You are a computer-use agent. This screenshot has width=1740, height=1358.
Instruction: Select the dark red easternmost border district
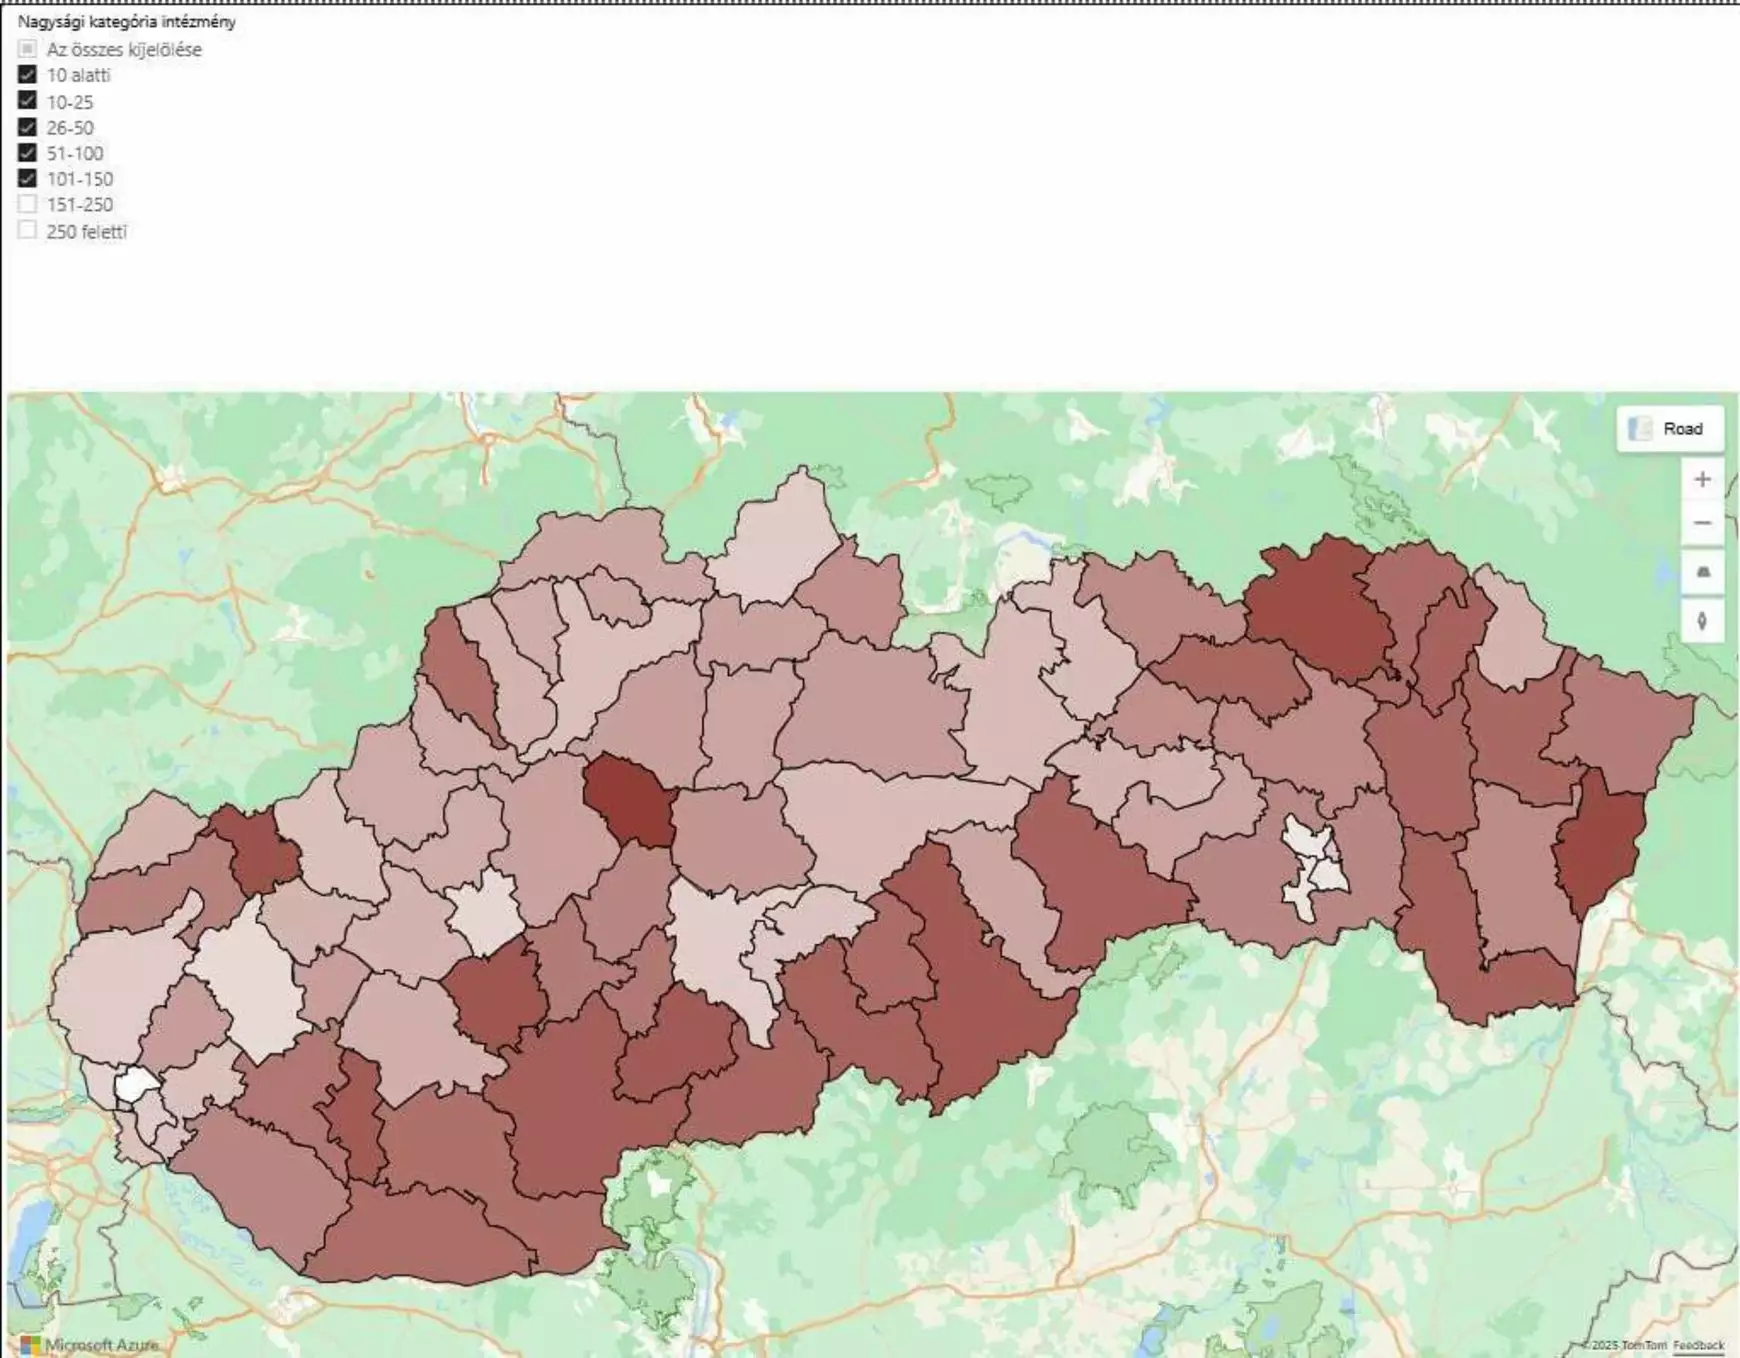click(x=1602, y=840)
